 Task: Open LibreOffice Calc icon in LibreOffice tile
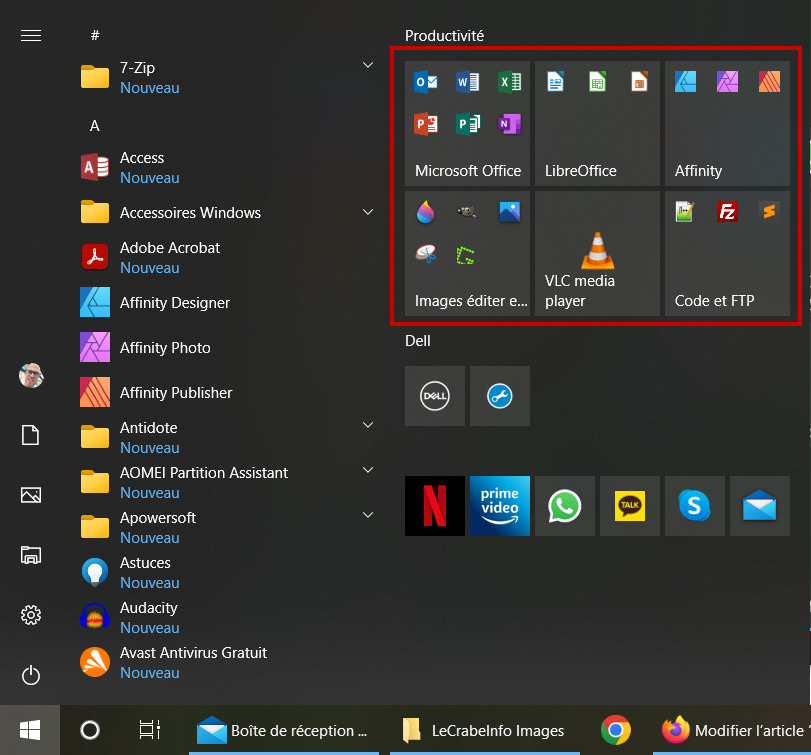coord(597,82)
